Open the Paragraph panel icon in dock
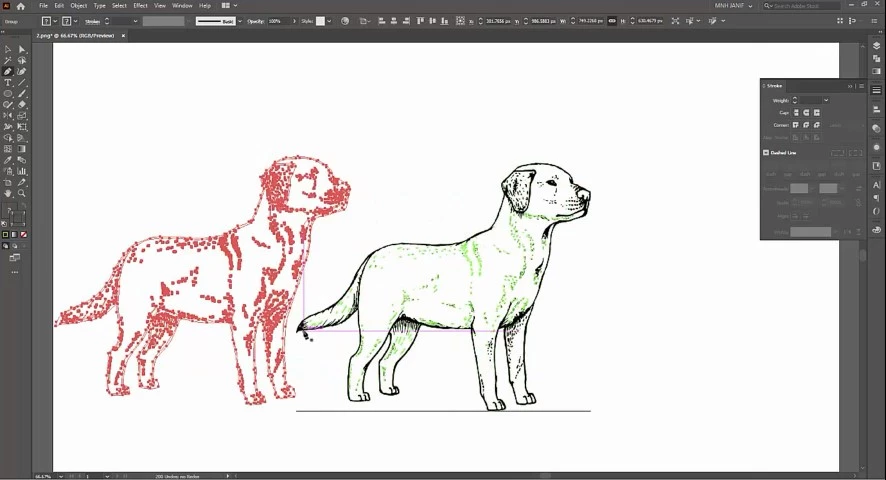The height and width of the screenshot is (480, 886). tap(876, 198)
